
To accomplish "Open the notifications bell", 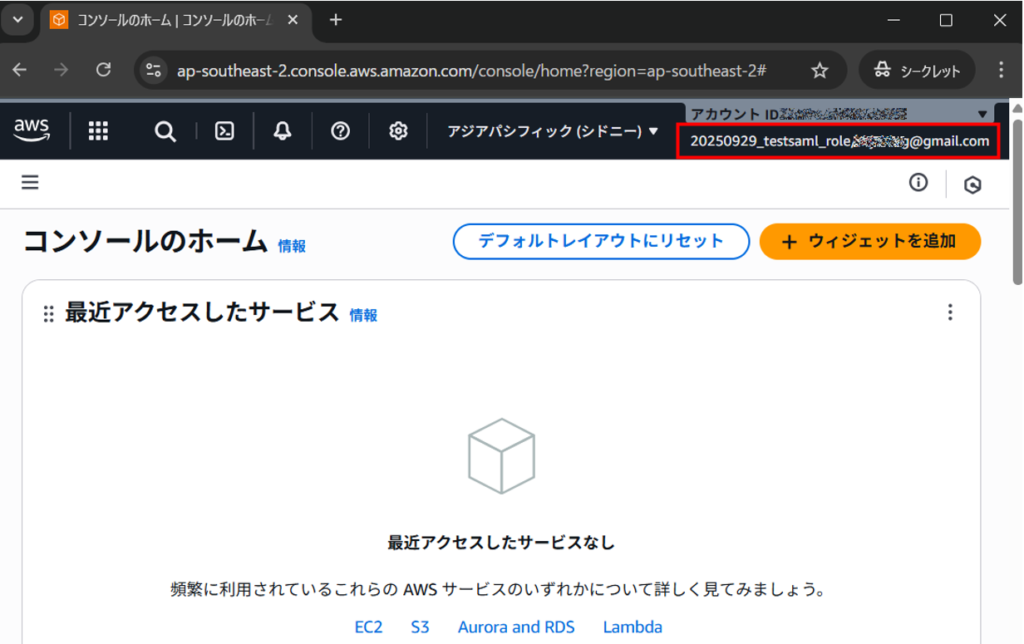I will click(283, 131).
